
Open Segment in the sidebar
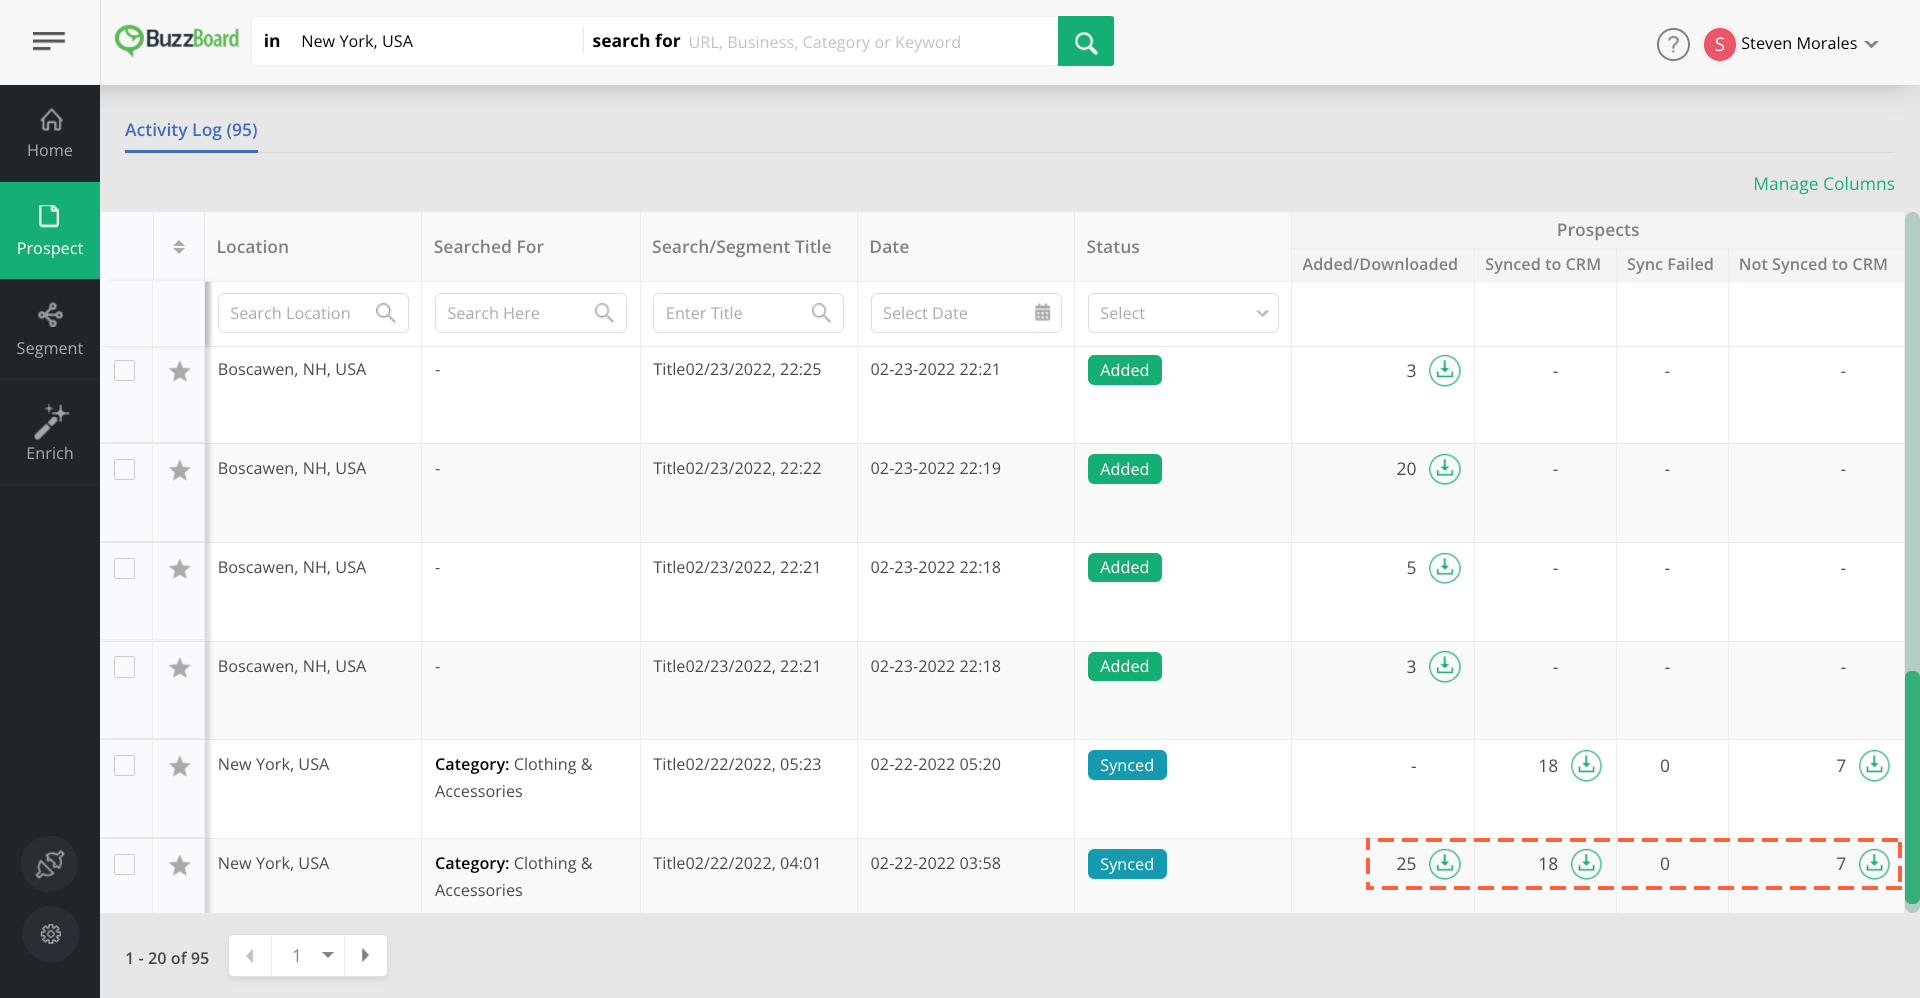(x=50, y=329)
